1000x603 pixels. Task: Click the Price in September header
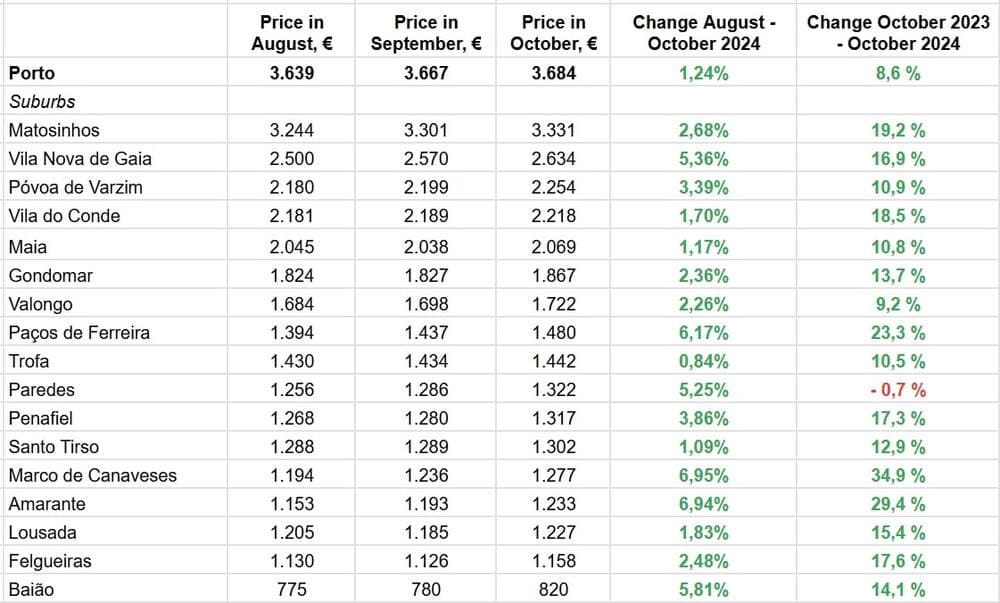427,33
